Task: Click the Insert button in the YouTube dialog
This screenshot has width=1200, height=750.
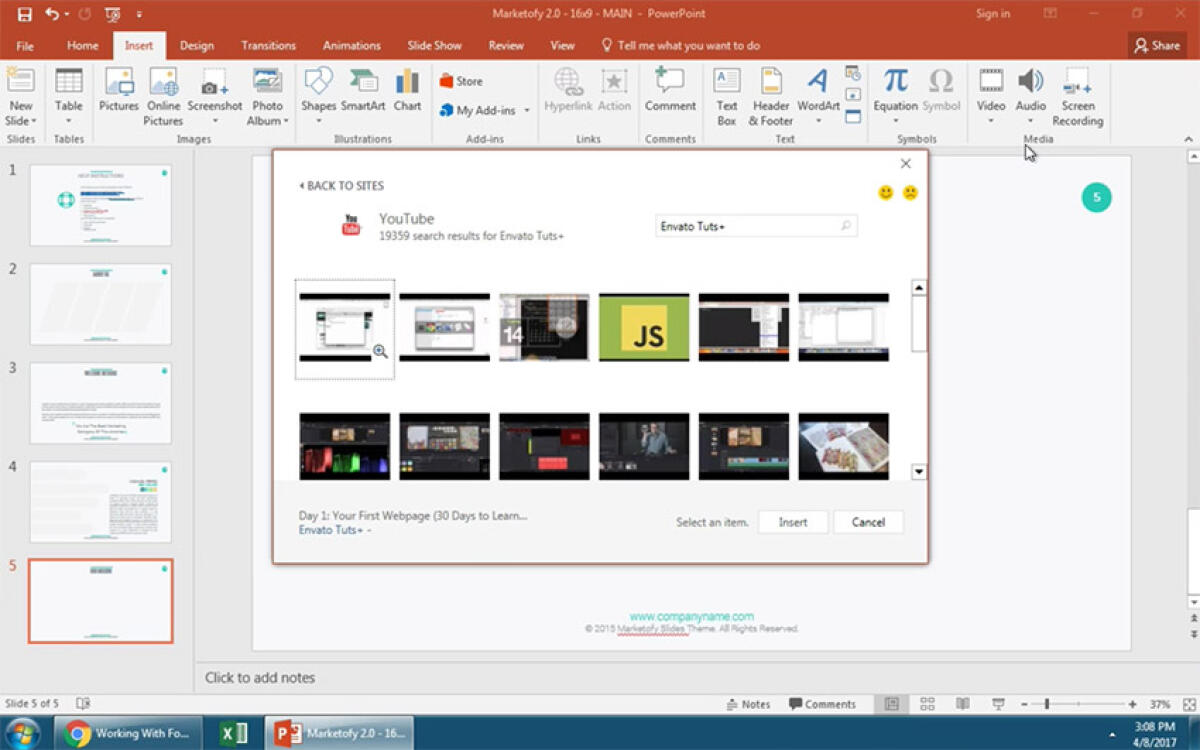Action: coord(792,521)
